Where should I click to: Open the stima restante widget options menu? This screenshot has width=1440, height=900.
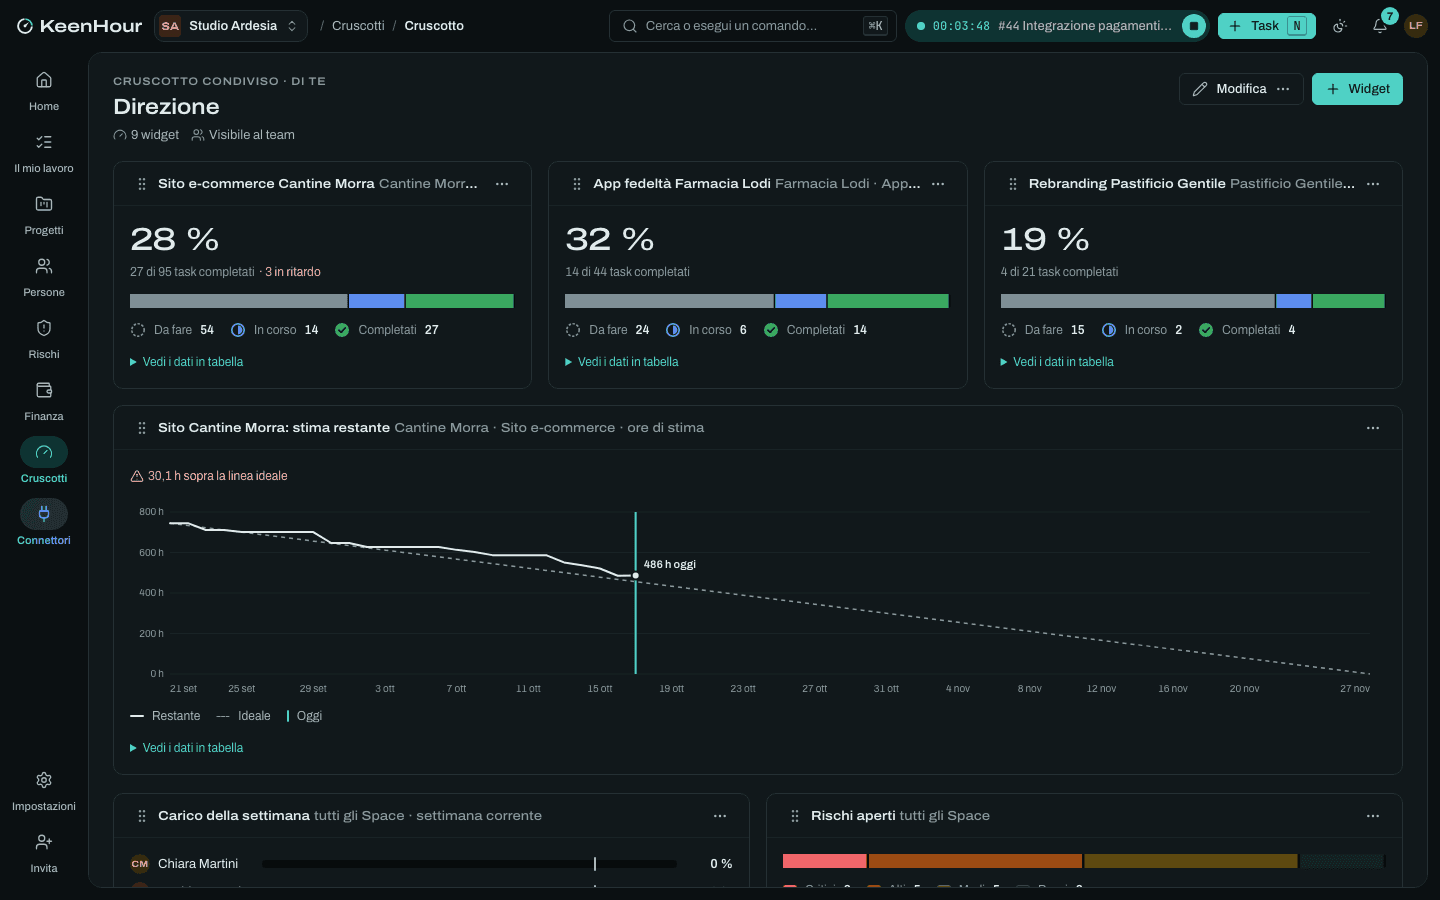(x=1373, y=428)
